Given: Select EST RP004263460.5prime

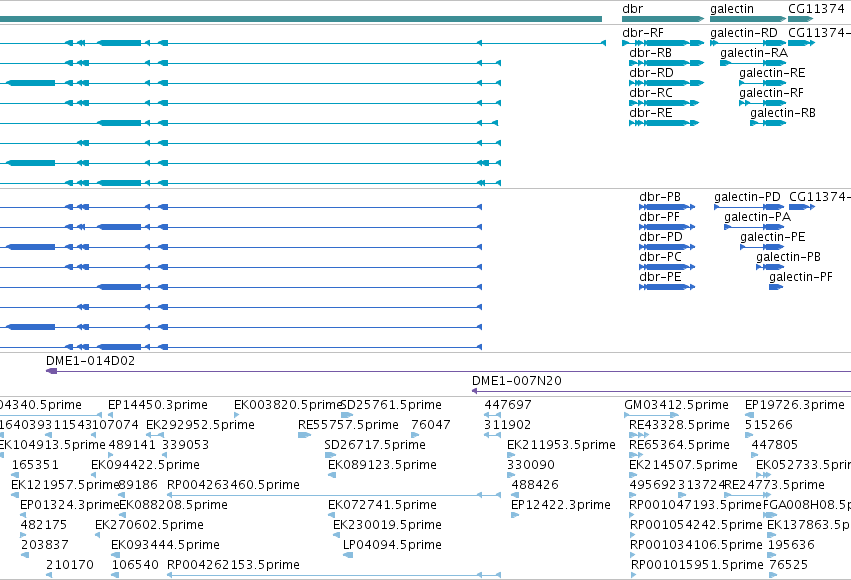Looking at the screenshot, I should point(233,485).
